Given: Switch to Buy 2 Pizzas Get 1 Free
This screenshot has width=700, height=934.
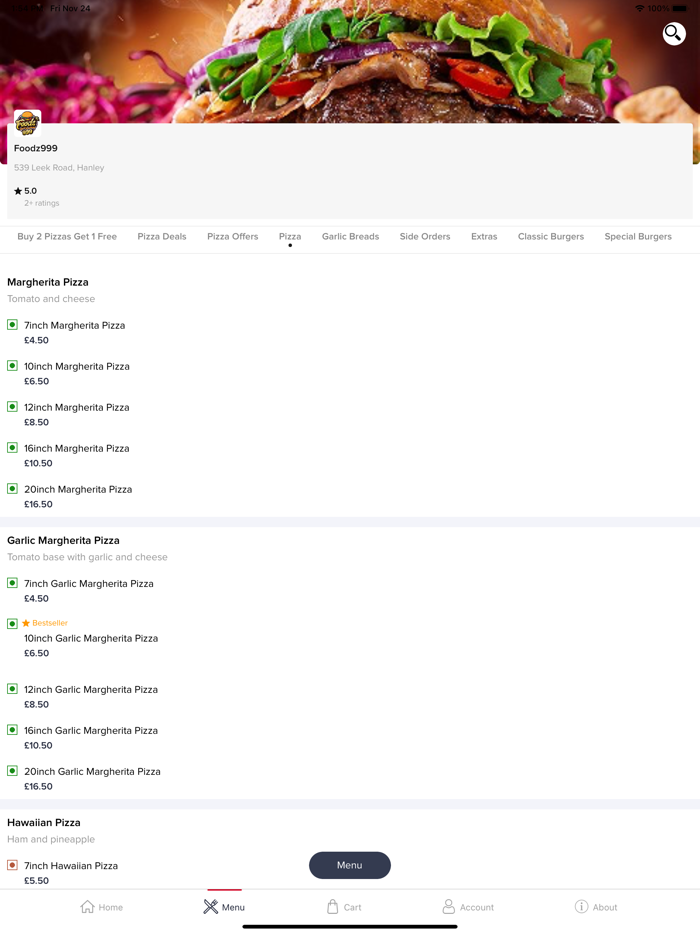Looking at the screenshot, I should (x=67, y=236).
